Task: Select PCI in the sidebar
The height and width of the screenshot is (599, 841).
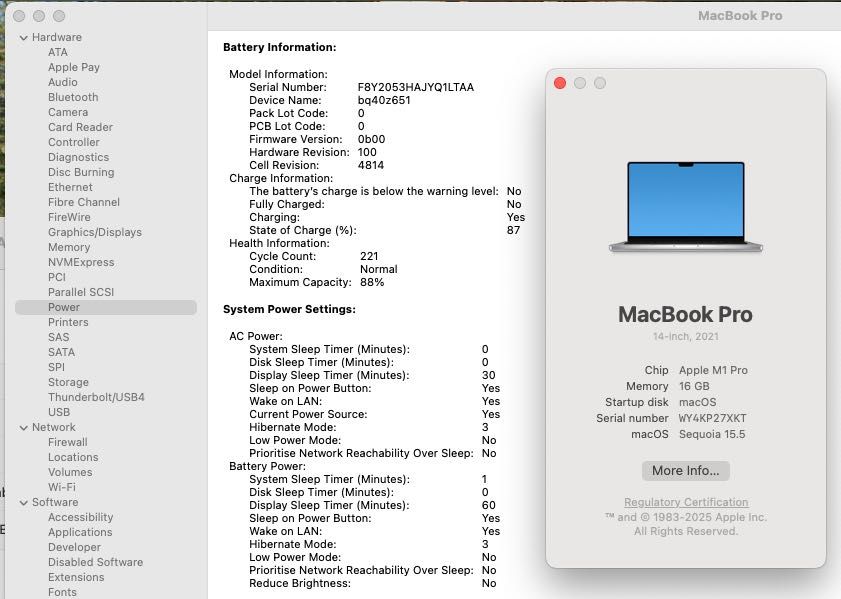Action: click(56, 277)
